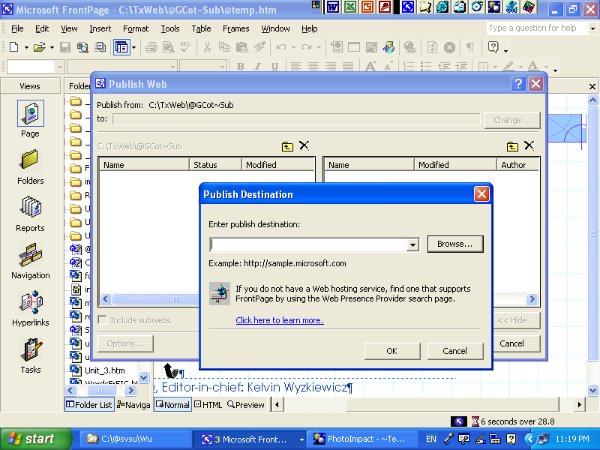
Task: Click the Browse... button
Action: coord(455,243)
